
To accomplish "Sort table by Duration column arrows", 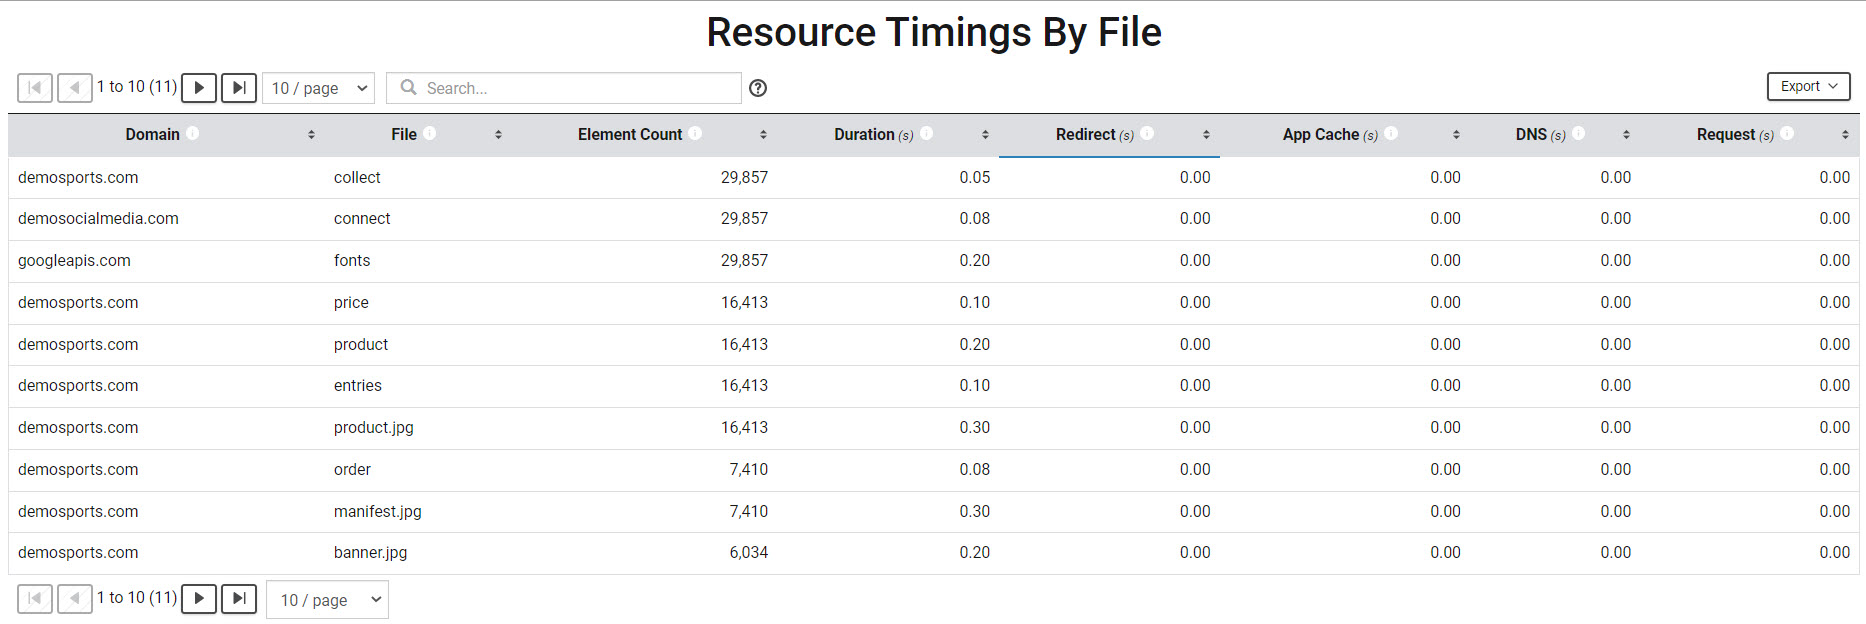I will click(985, 135).
